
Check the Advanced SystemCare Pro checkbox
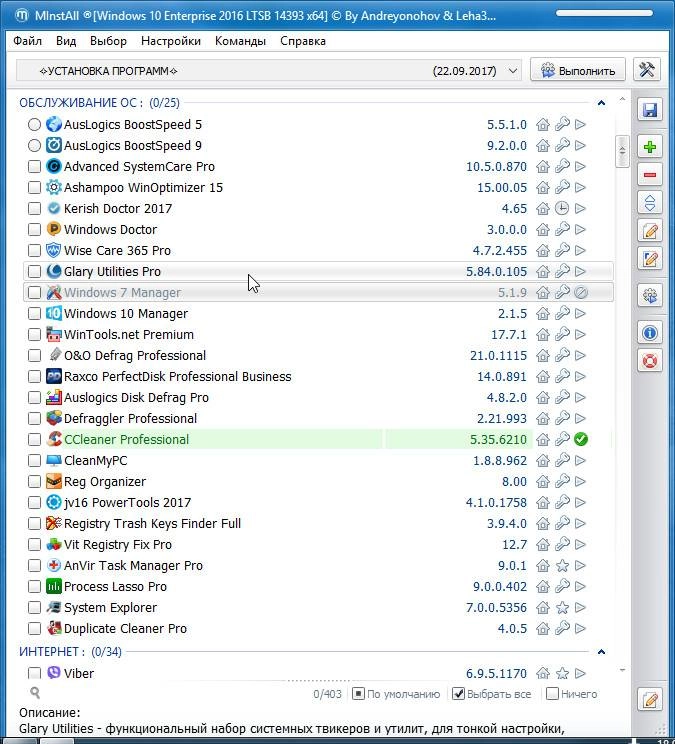(x=34, y=167)
